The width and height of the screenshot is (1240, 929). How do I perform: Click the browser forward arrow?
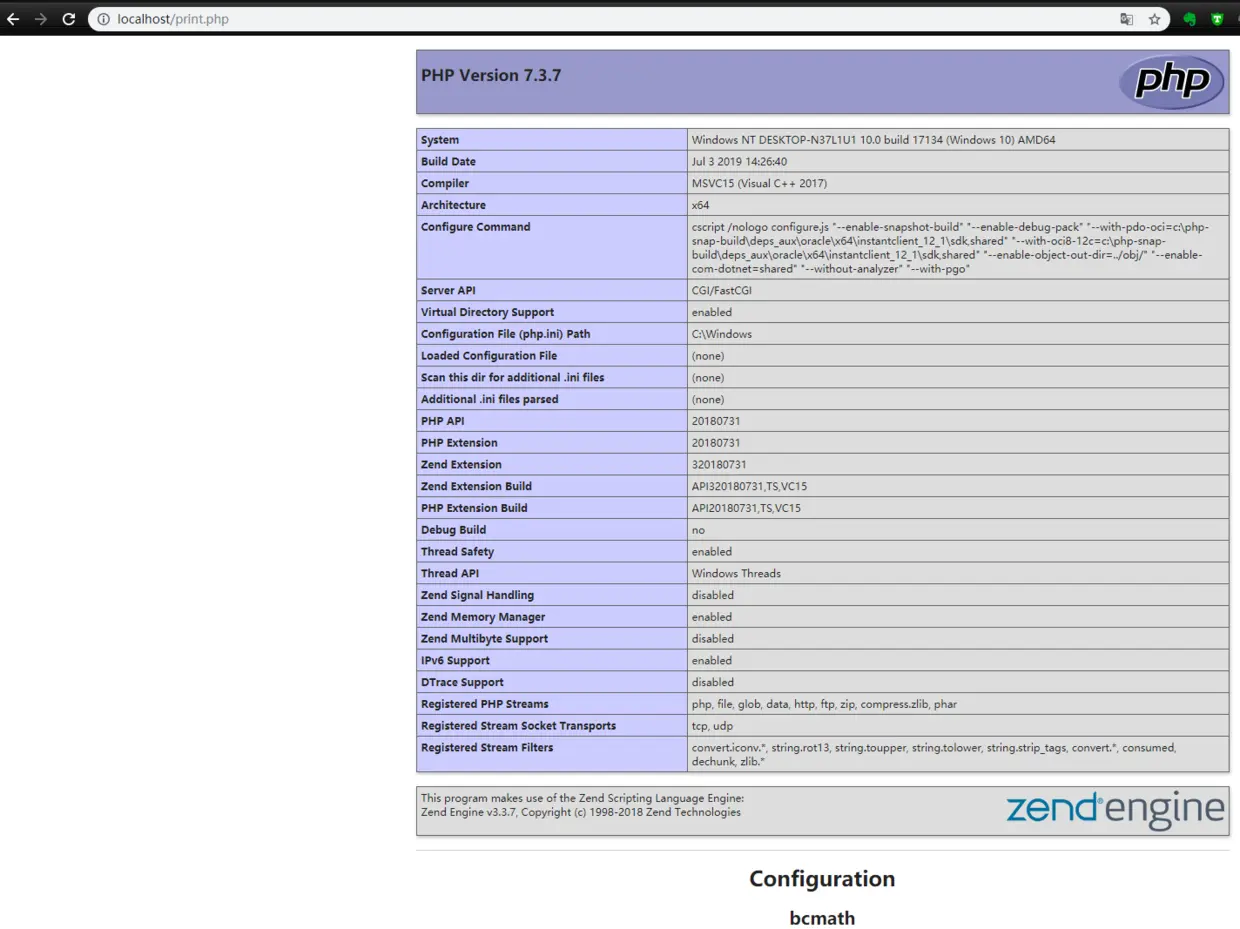tap(41, 19)
